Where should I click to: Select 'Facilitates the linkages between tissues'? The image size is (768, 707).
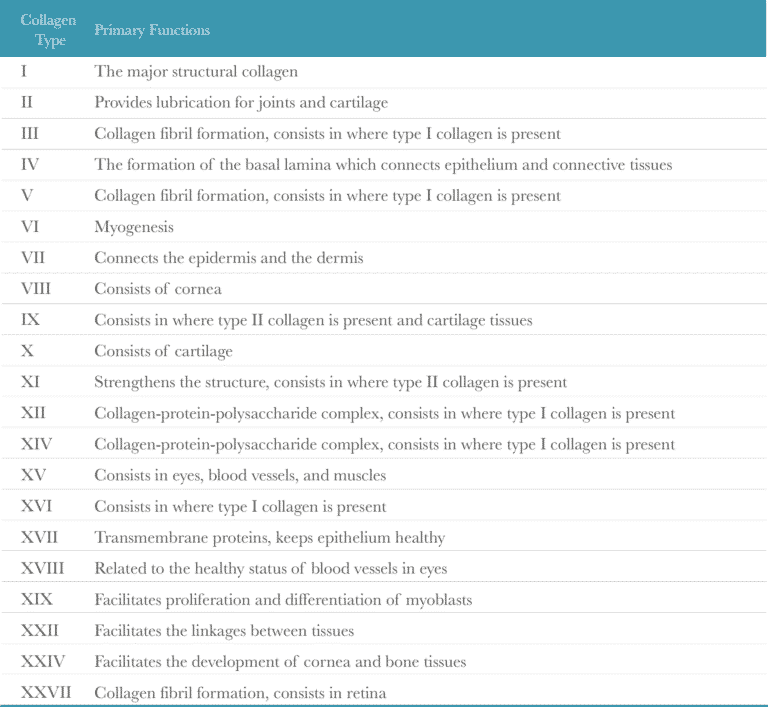(x=224, y=631)
